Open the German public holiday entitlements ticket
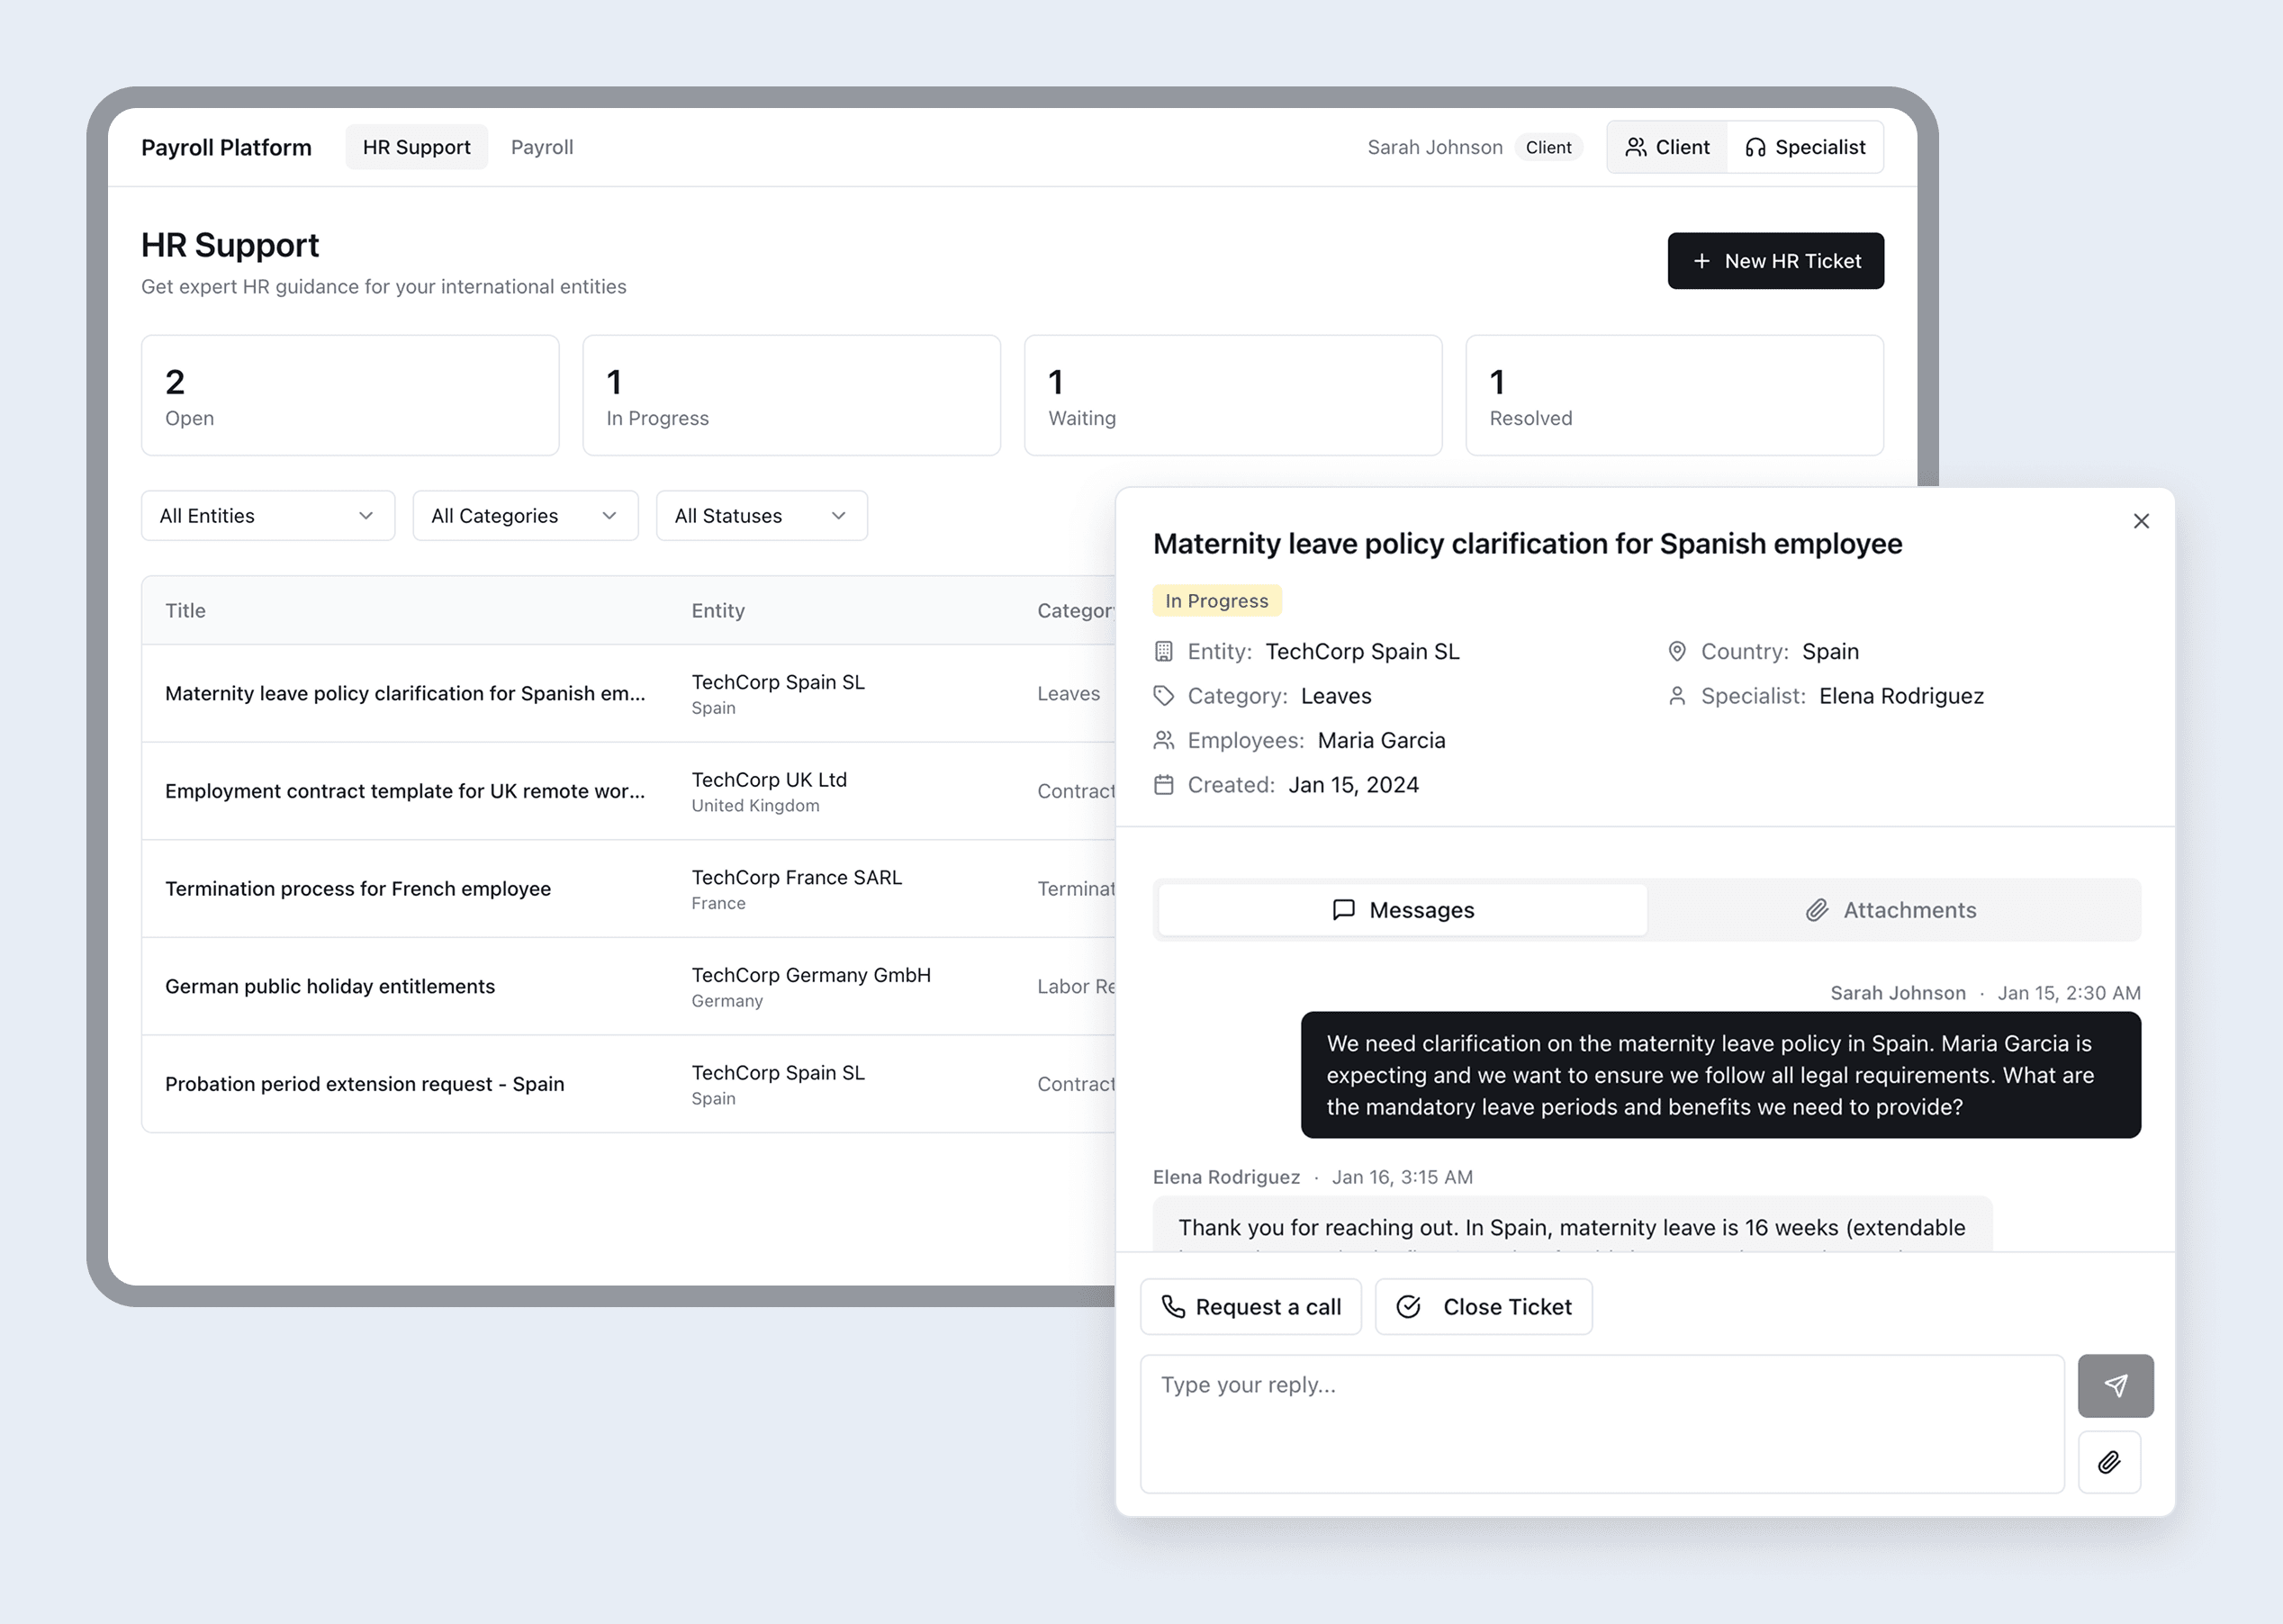2283x1624 pixels. (x=330, y=986)
